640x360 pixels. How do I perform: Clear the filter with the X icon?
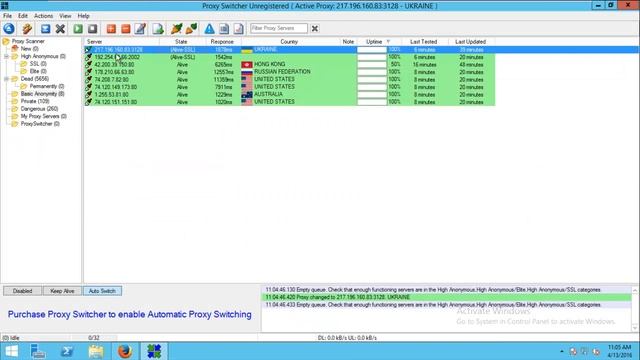315,29
